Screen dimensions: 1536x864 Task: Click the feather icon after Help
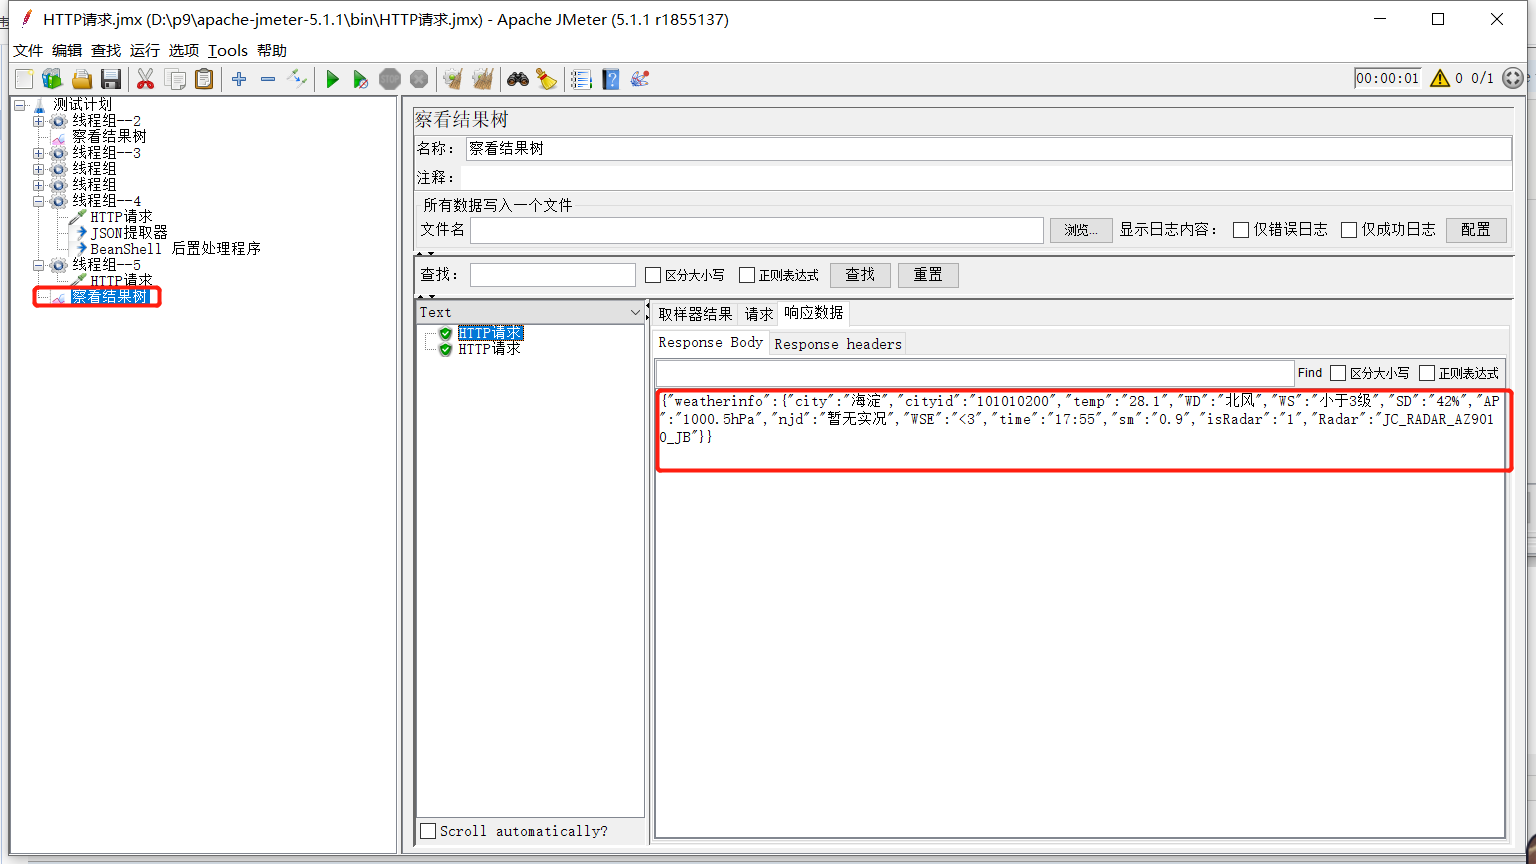click(x=640, y=79)
